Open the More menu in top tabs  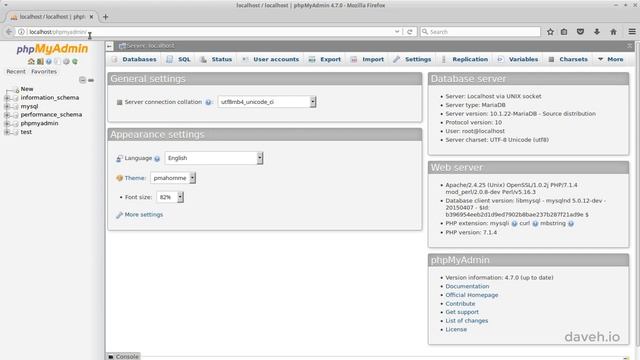pos(611,59)
